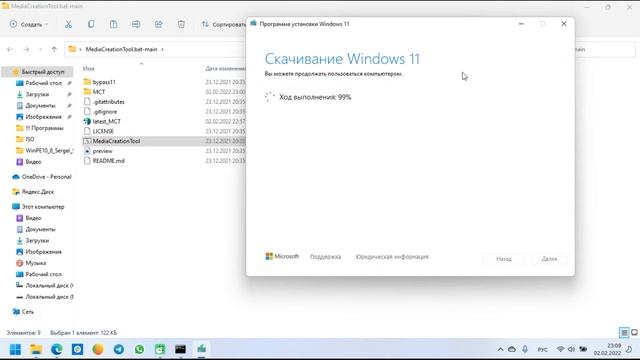Screen dimensions: 640x360
Task: Open recent locations dropdown chevron
Action: click(40, 49)
